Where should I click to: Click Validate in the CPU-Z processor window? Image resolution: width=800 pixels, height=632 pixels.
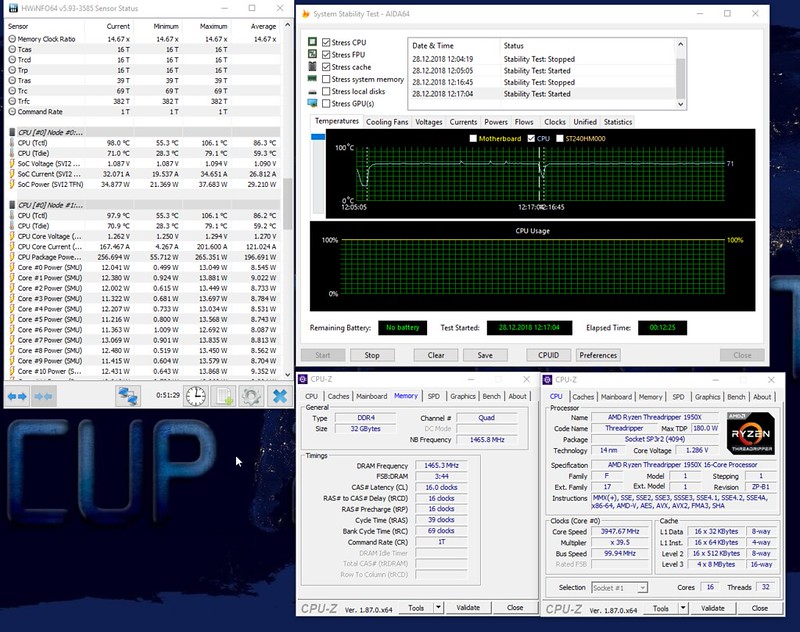711,607
